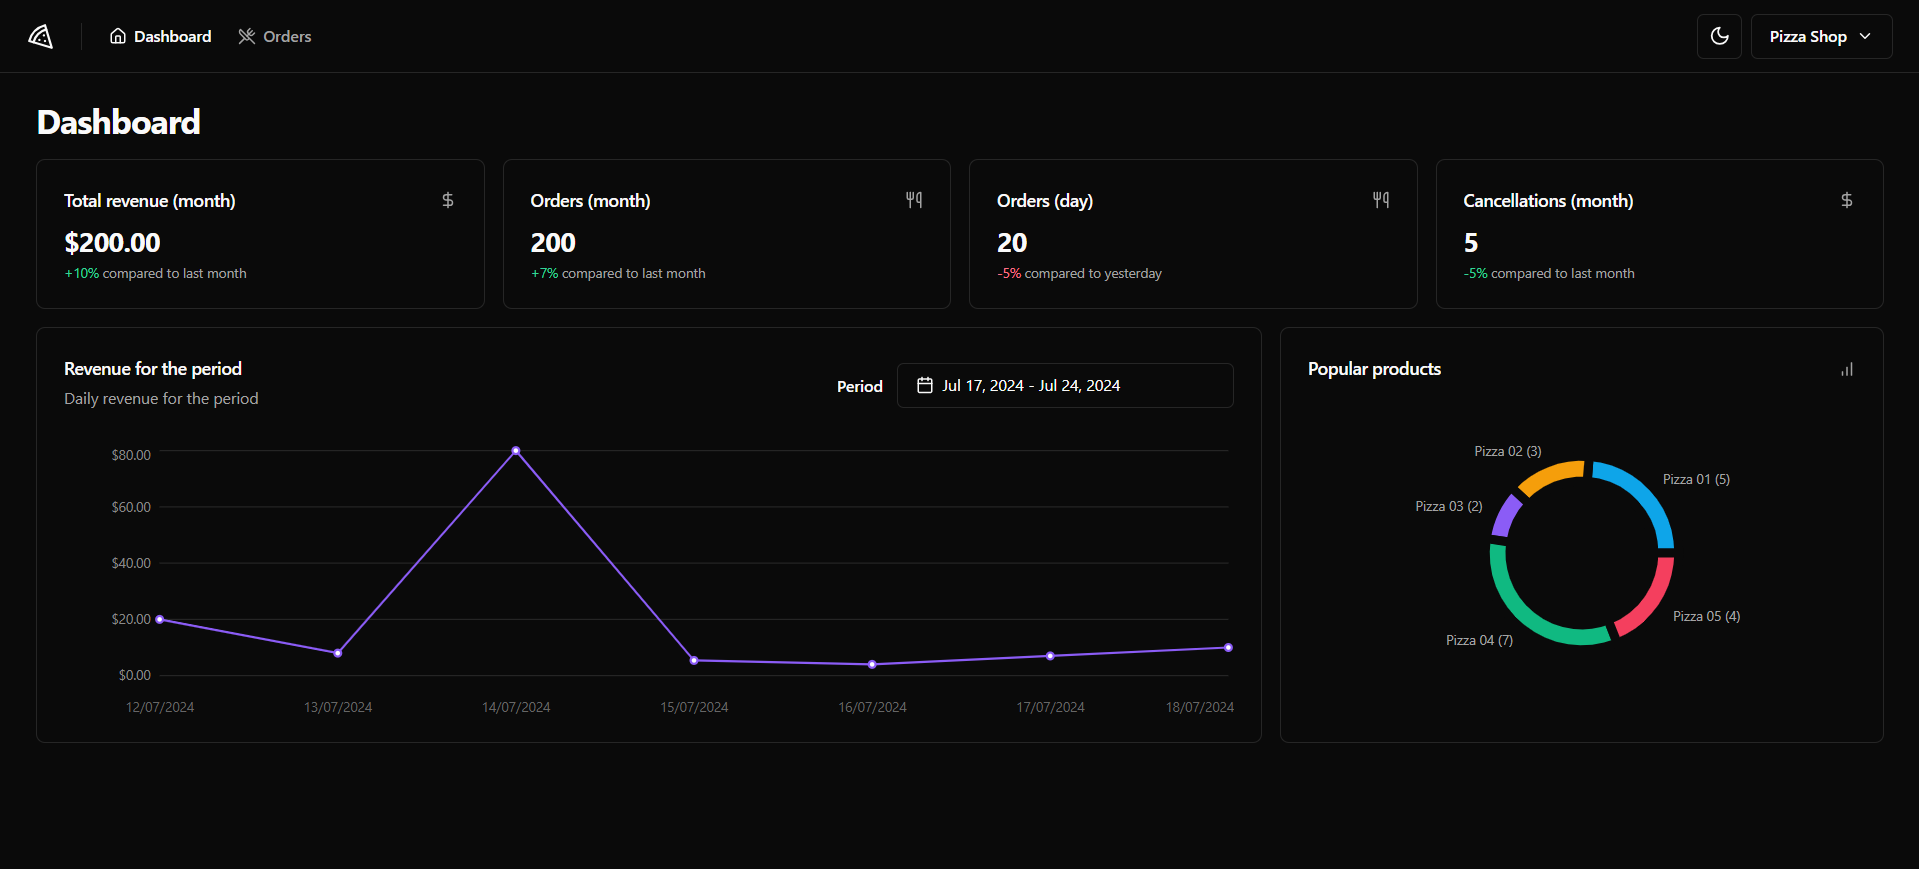The image size is (1919, 869).
Task: Click the 'Revenue for the period' heading
Action: click(x=153, y=369)
